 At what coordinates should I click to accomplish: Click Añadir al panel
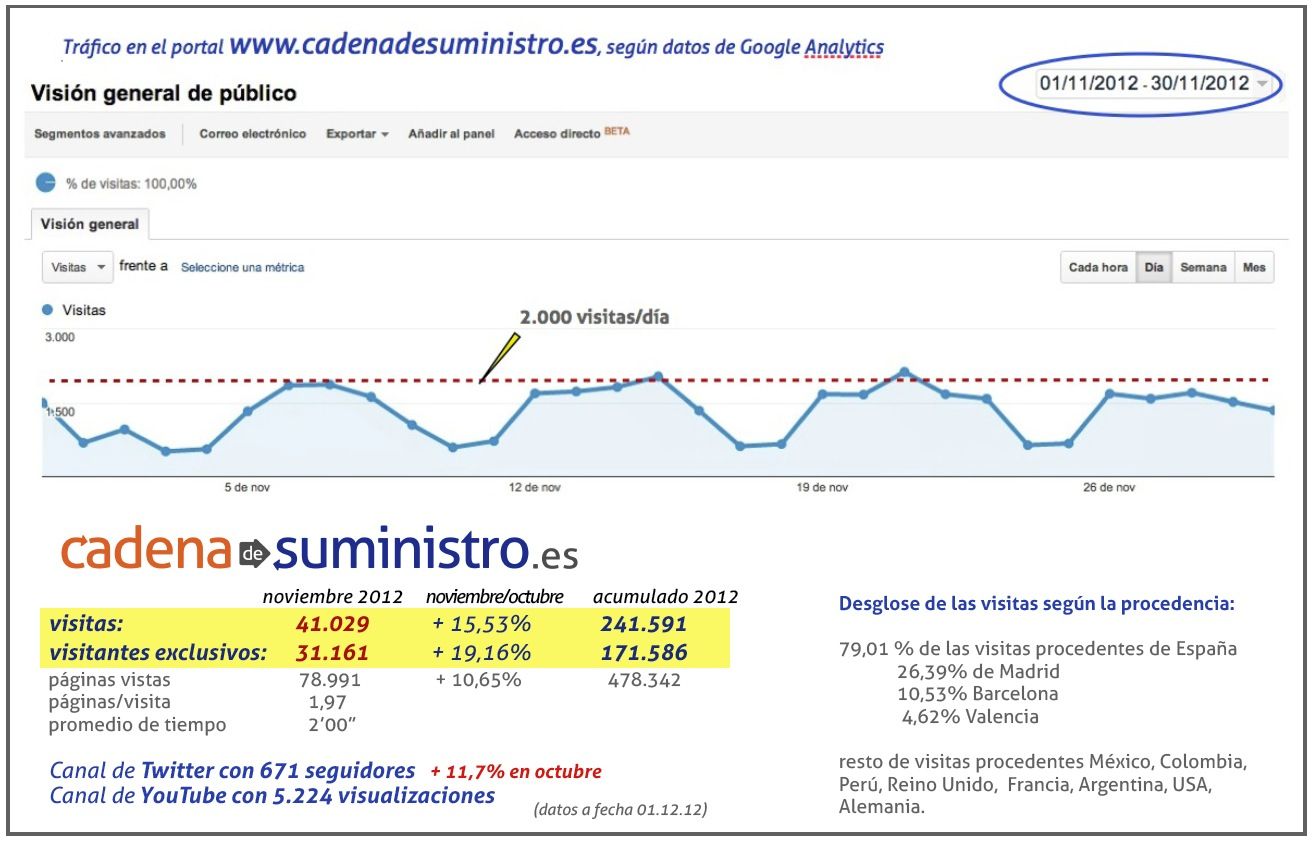pyautogui.click(x=451, y=134)
